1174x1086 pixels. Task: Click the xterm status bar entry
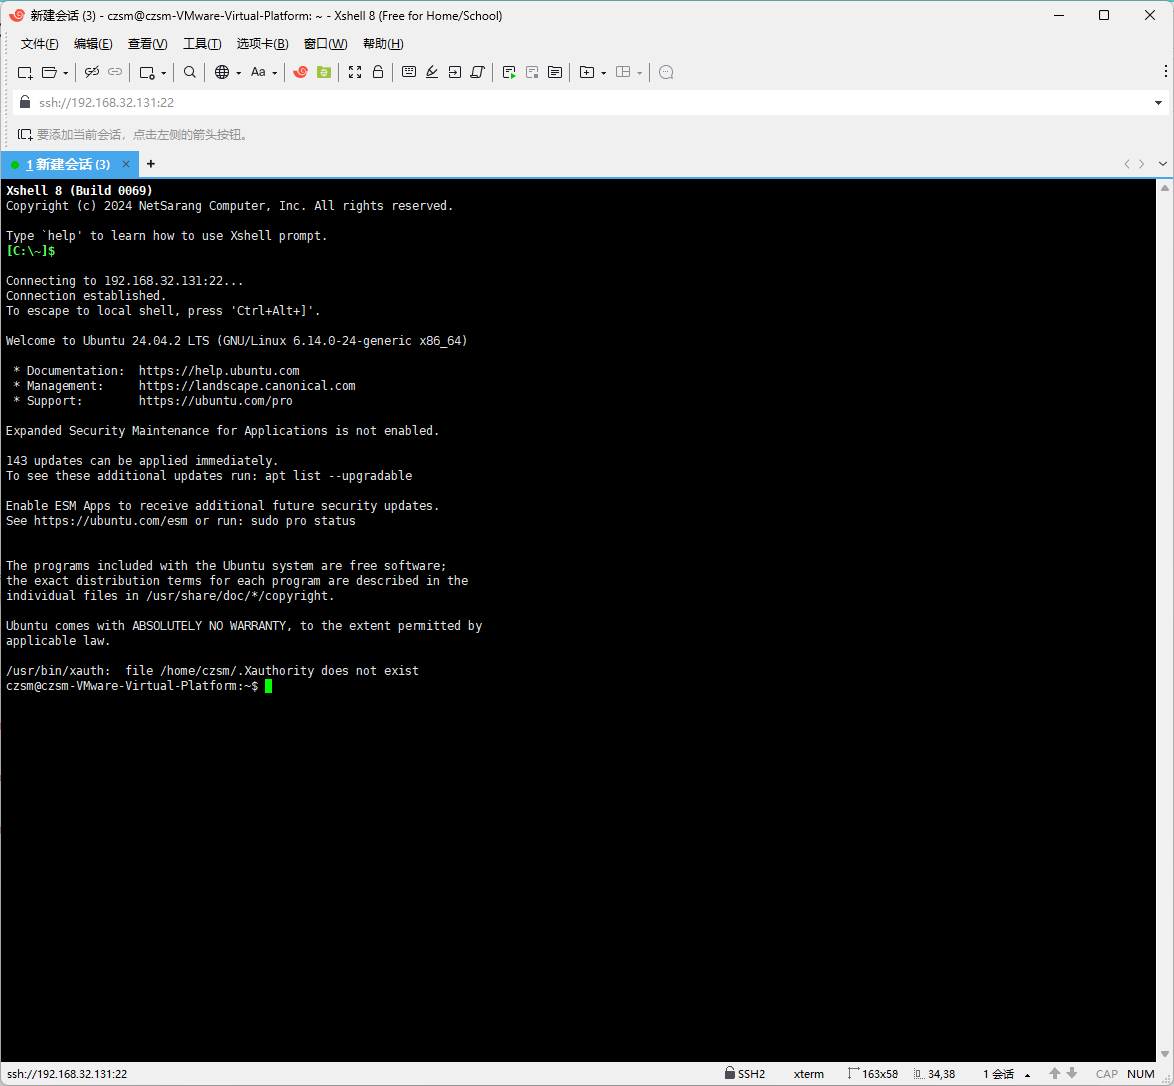[x=809, y=1074]
